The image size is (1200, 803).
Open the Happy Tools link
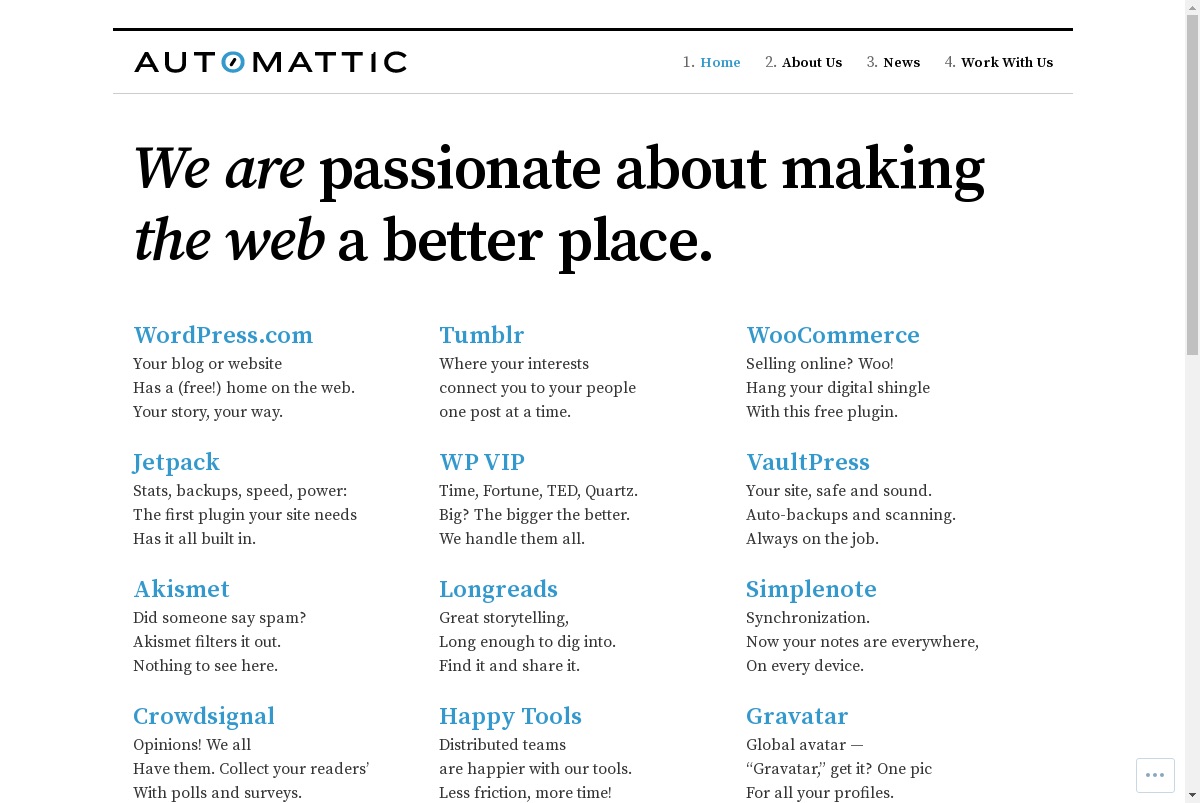coord(510,716)
